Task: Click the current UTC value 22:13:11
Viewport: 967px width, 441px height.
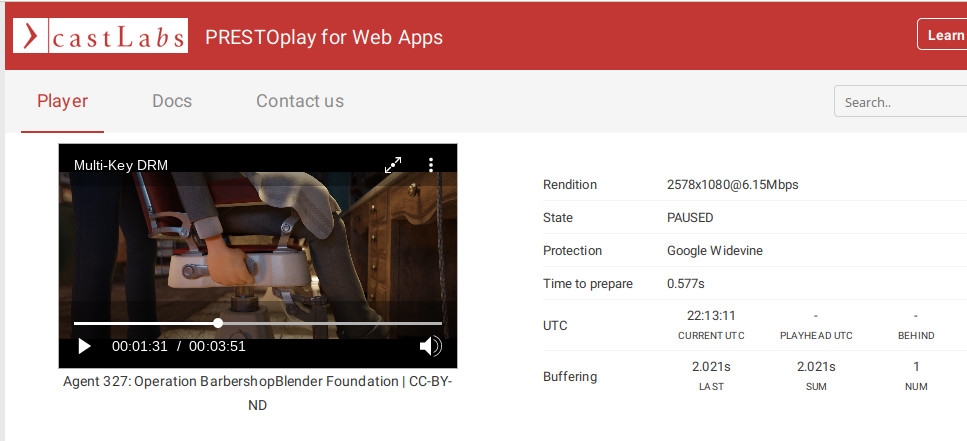Action: point(711,316)
